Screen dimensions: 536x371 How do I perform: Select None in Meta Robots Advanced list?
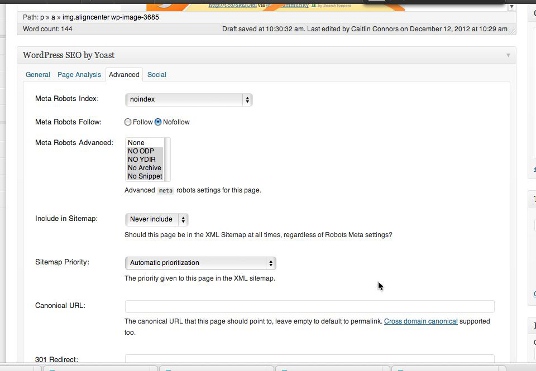click(x=145, y=143)
